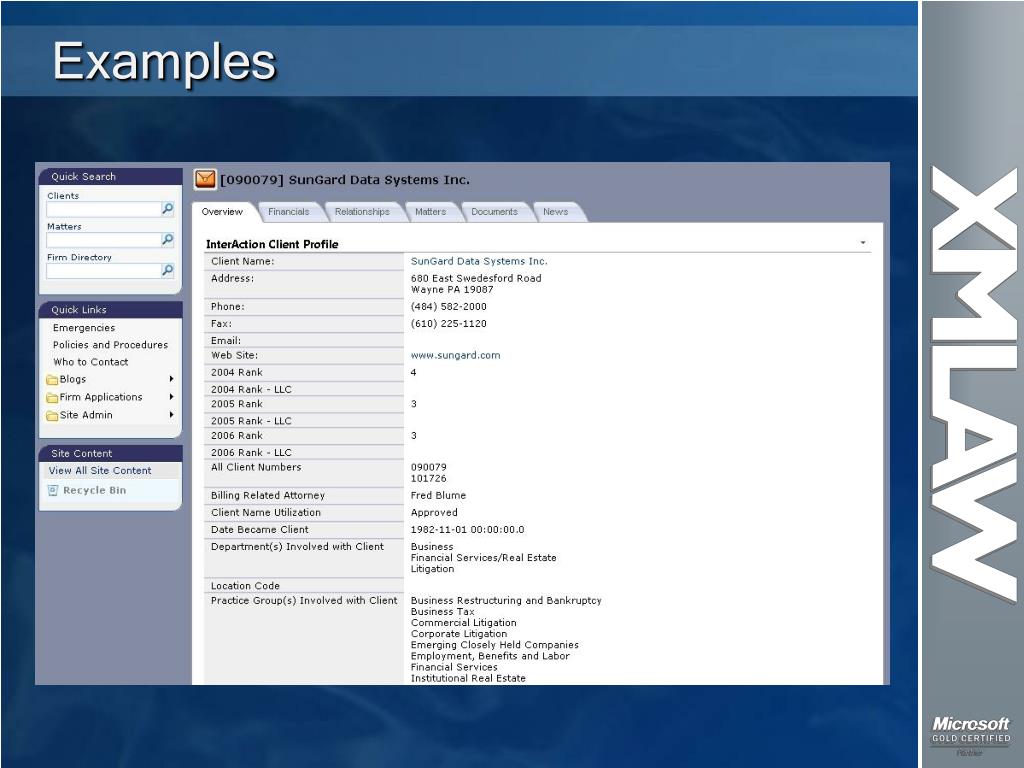Click the Firm Directory search magnifier icon
1024x768 pixels.
168,270
